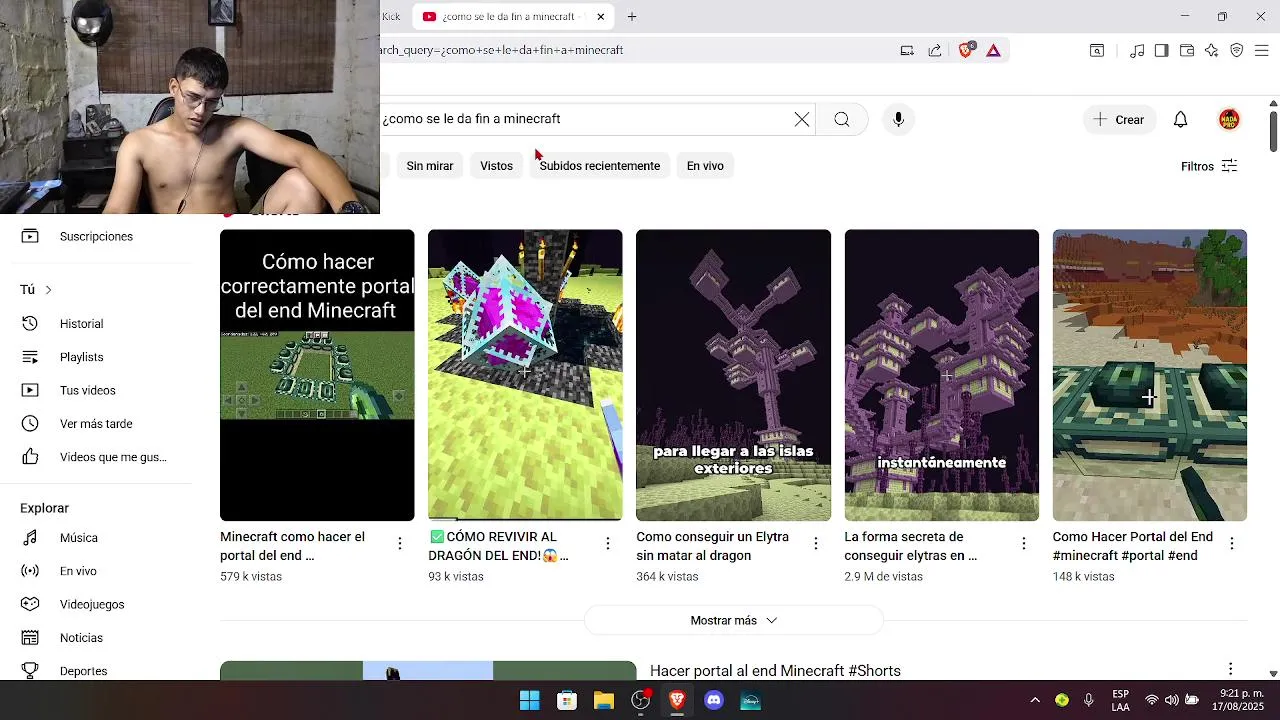This screenshot has height=720, width=1280.
Task: Click the Brave Rewards triangle icon
Action: (993, 50)
